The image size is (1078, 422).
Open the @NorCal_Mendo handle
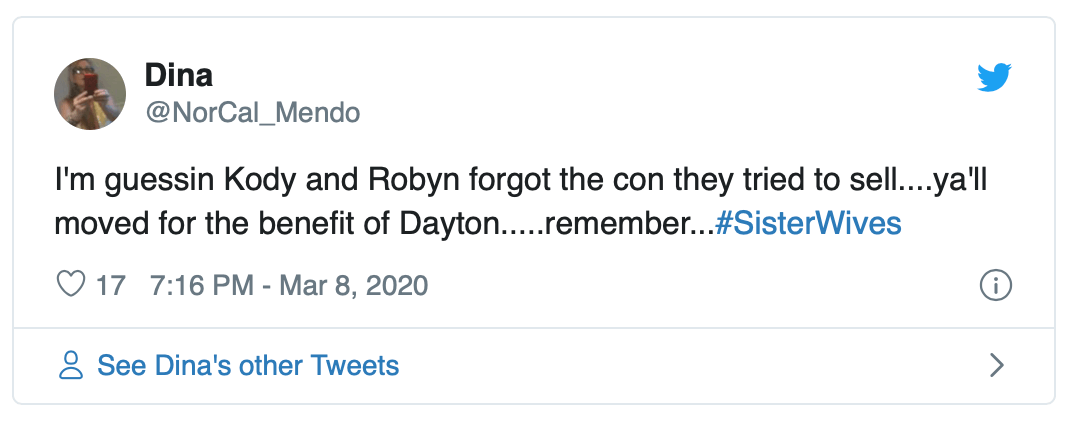[x=252, y=113]
